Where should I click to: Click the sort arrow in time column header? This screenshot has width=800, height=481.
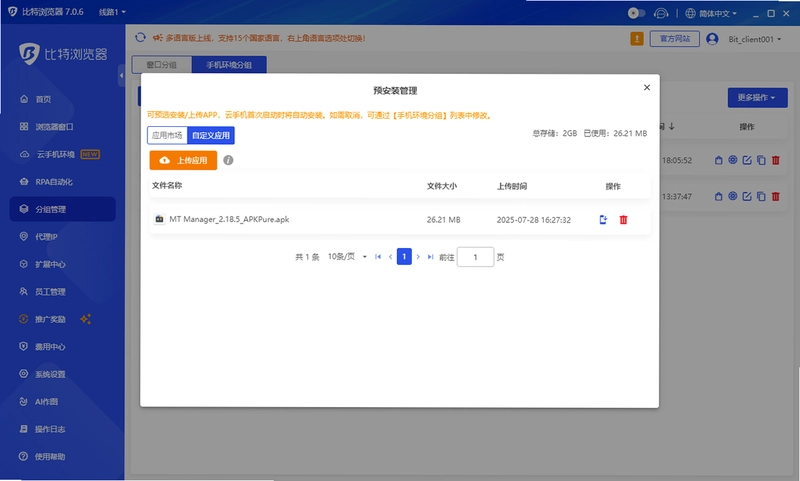671,126
